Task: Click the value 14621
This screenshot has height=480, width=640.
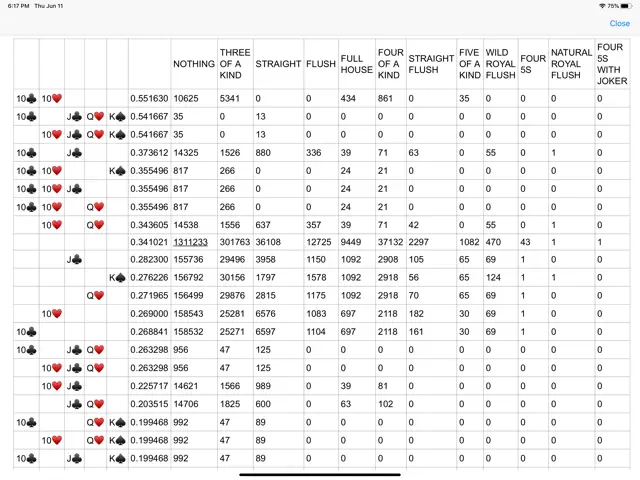Action: (x=186, y=386)
